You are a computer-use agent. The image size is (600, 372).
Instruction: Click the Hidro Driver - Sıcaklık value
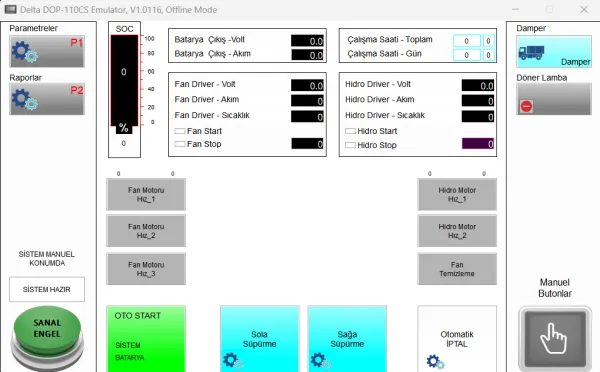478,116
